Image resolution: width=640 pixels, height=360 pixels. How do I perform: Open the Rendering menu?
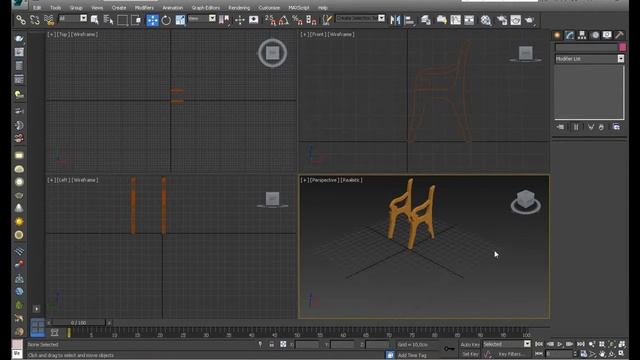click(x=239, y=8)
